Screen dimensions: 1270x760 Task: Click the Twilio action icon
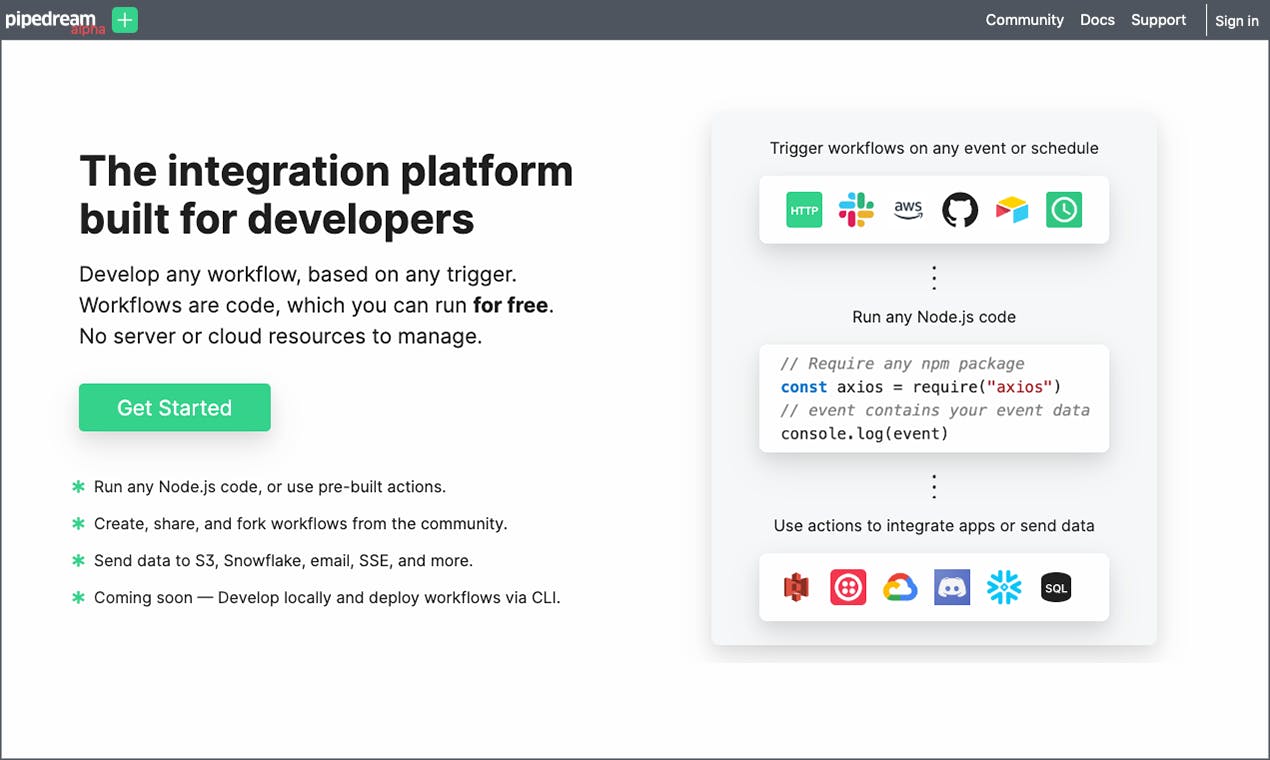[x=848, y=588]
